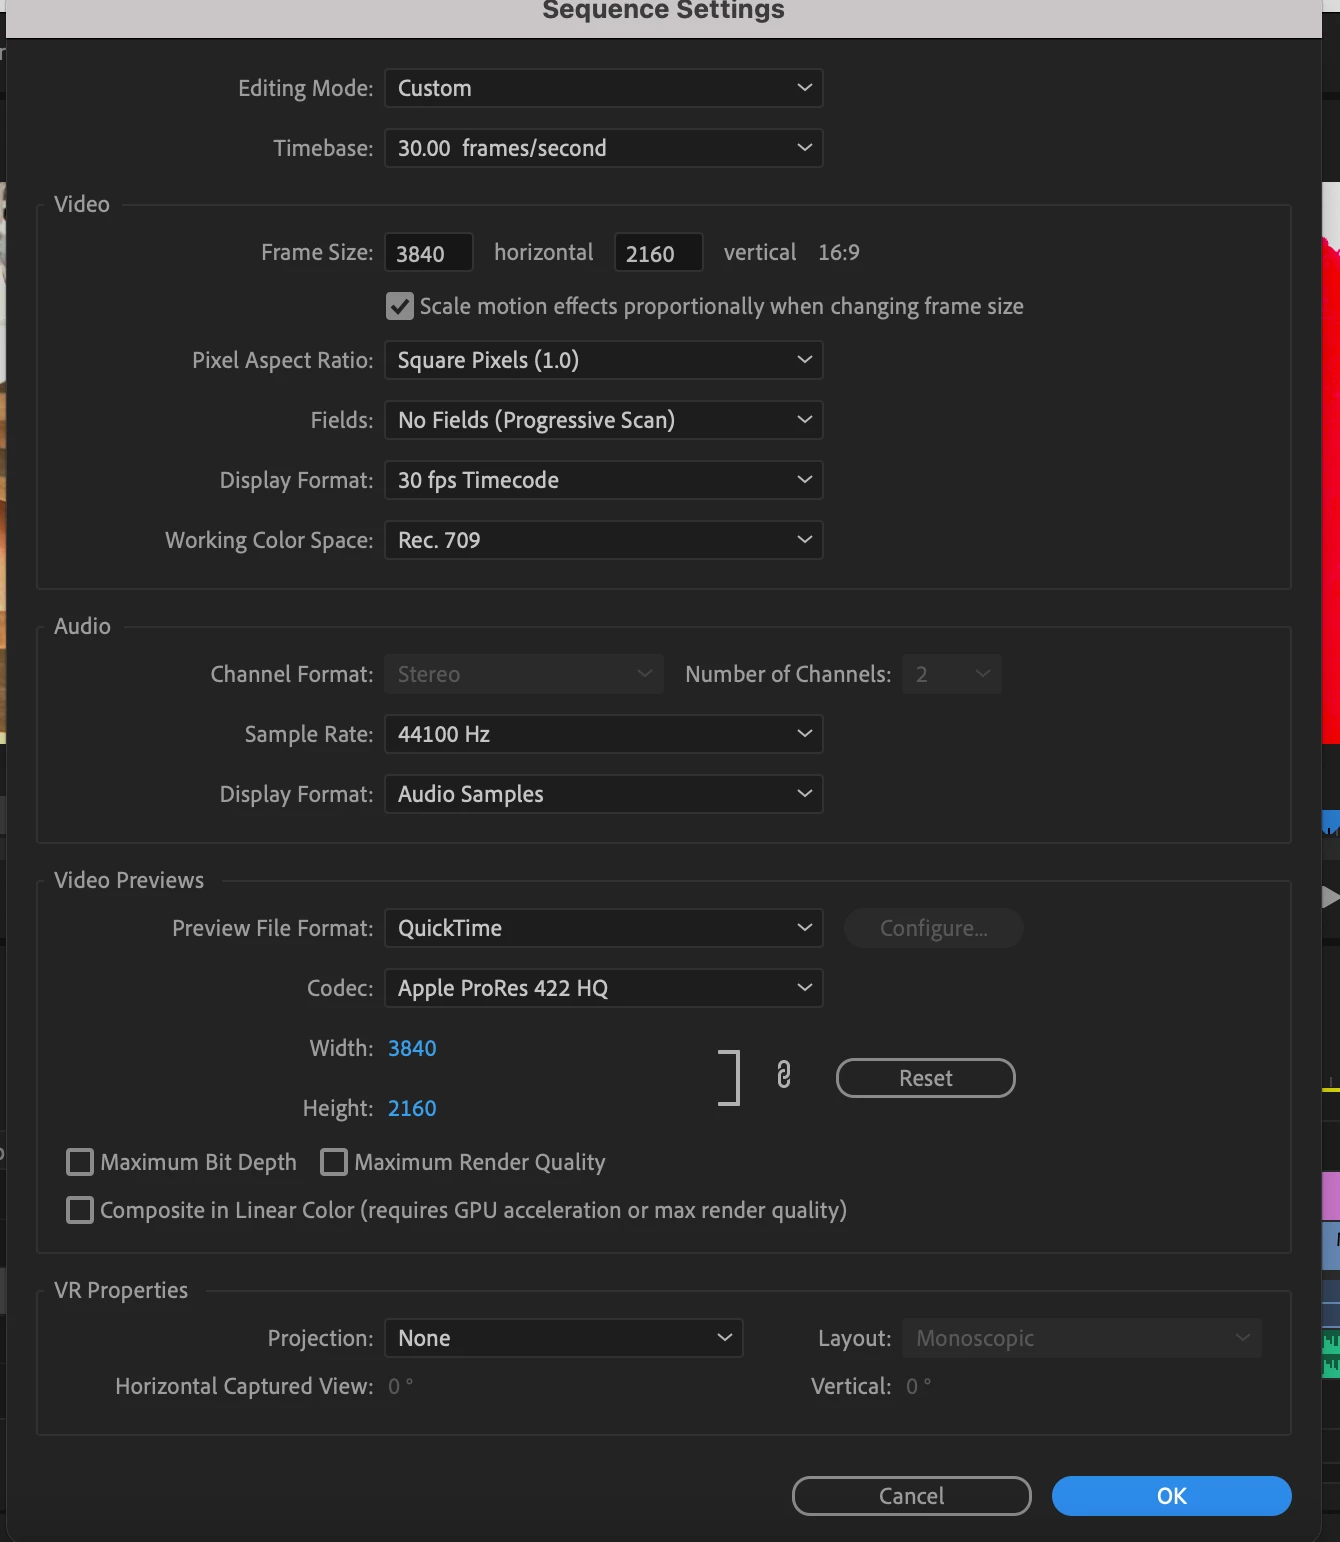Open the Pixel Aspect Ratio dropdown
Image resolution: width=1340 pixels, height=1542 pixels.
click(x=604, y=360)
